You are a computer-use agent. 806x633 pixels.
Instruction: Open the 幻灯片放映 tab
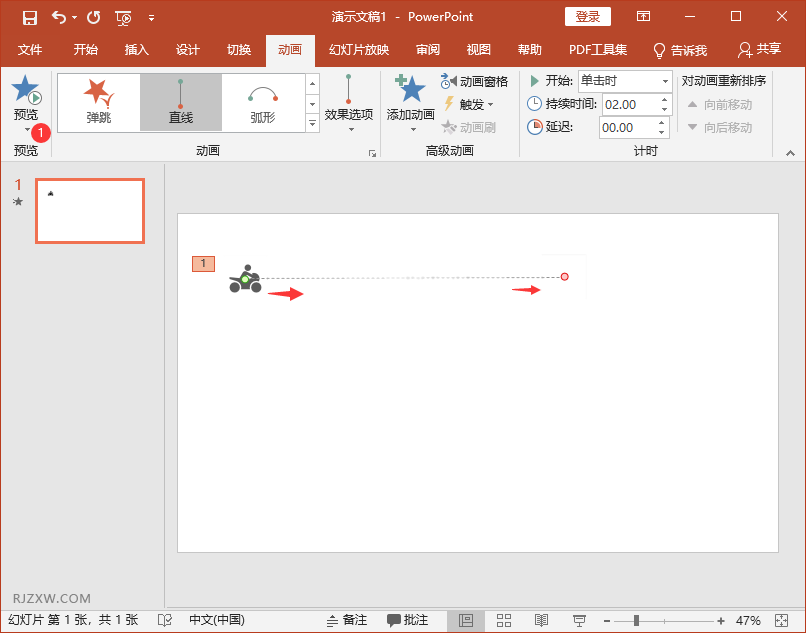point(359,50)
